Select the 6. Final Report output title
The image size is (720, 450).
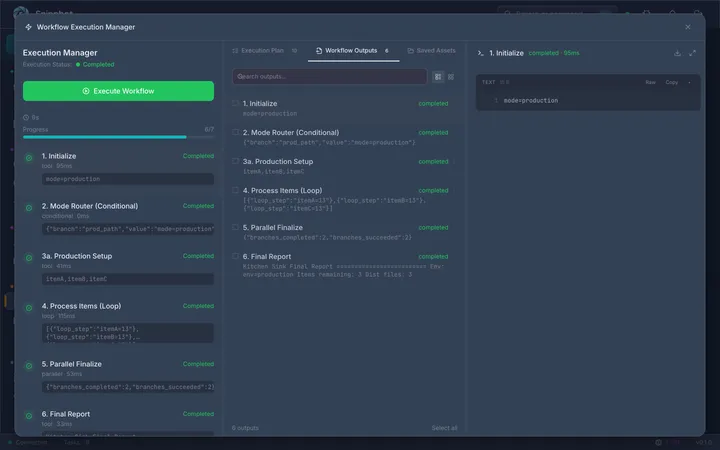(267, 256)
